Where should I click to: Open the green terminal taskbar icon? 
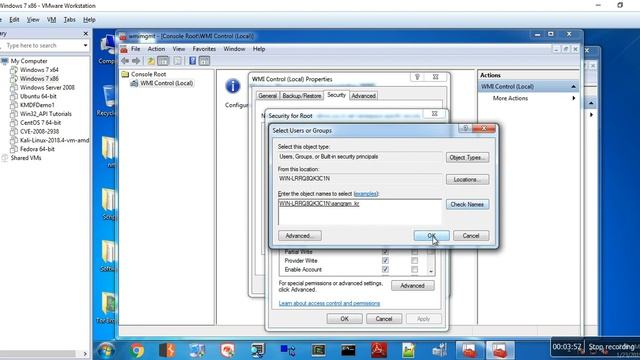point(318,350)
